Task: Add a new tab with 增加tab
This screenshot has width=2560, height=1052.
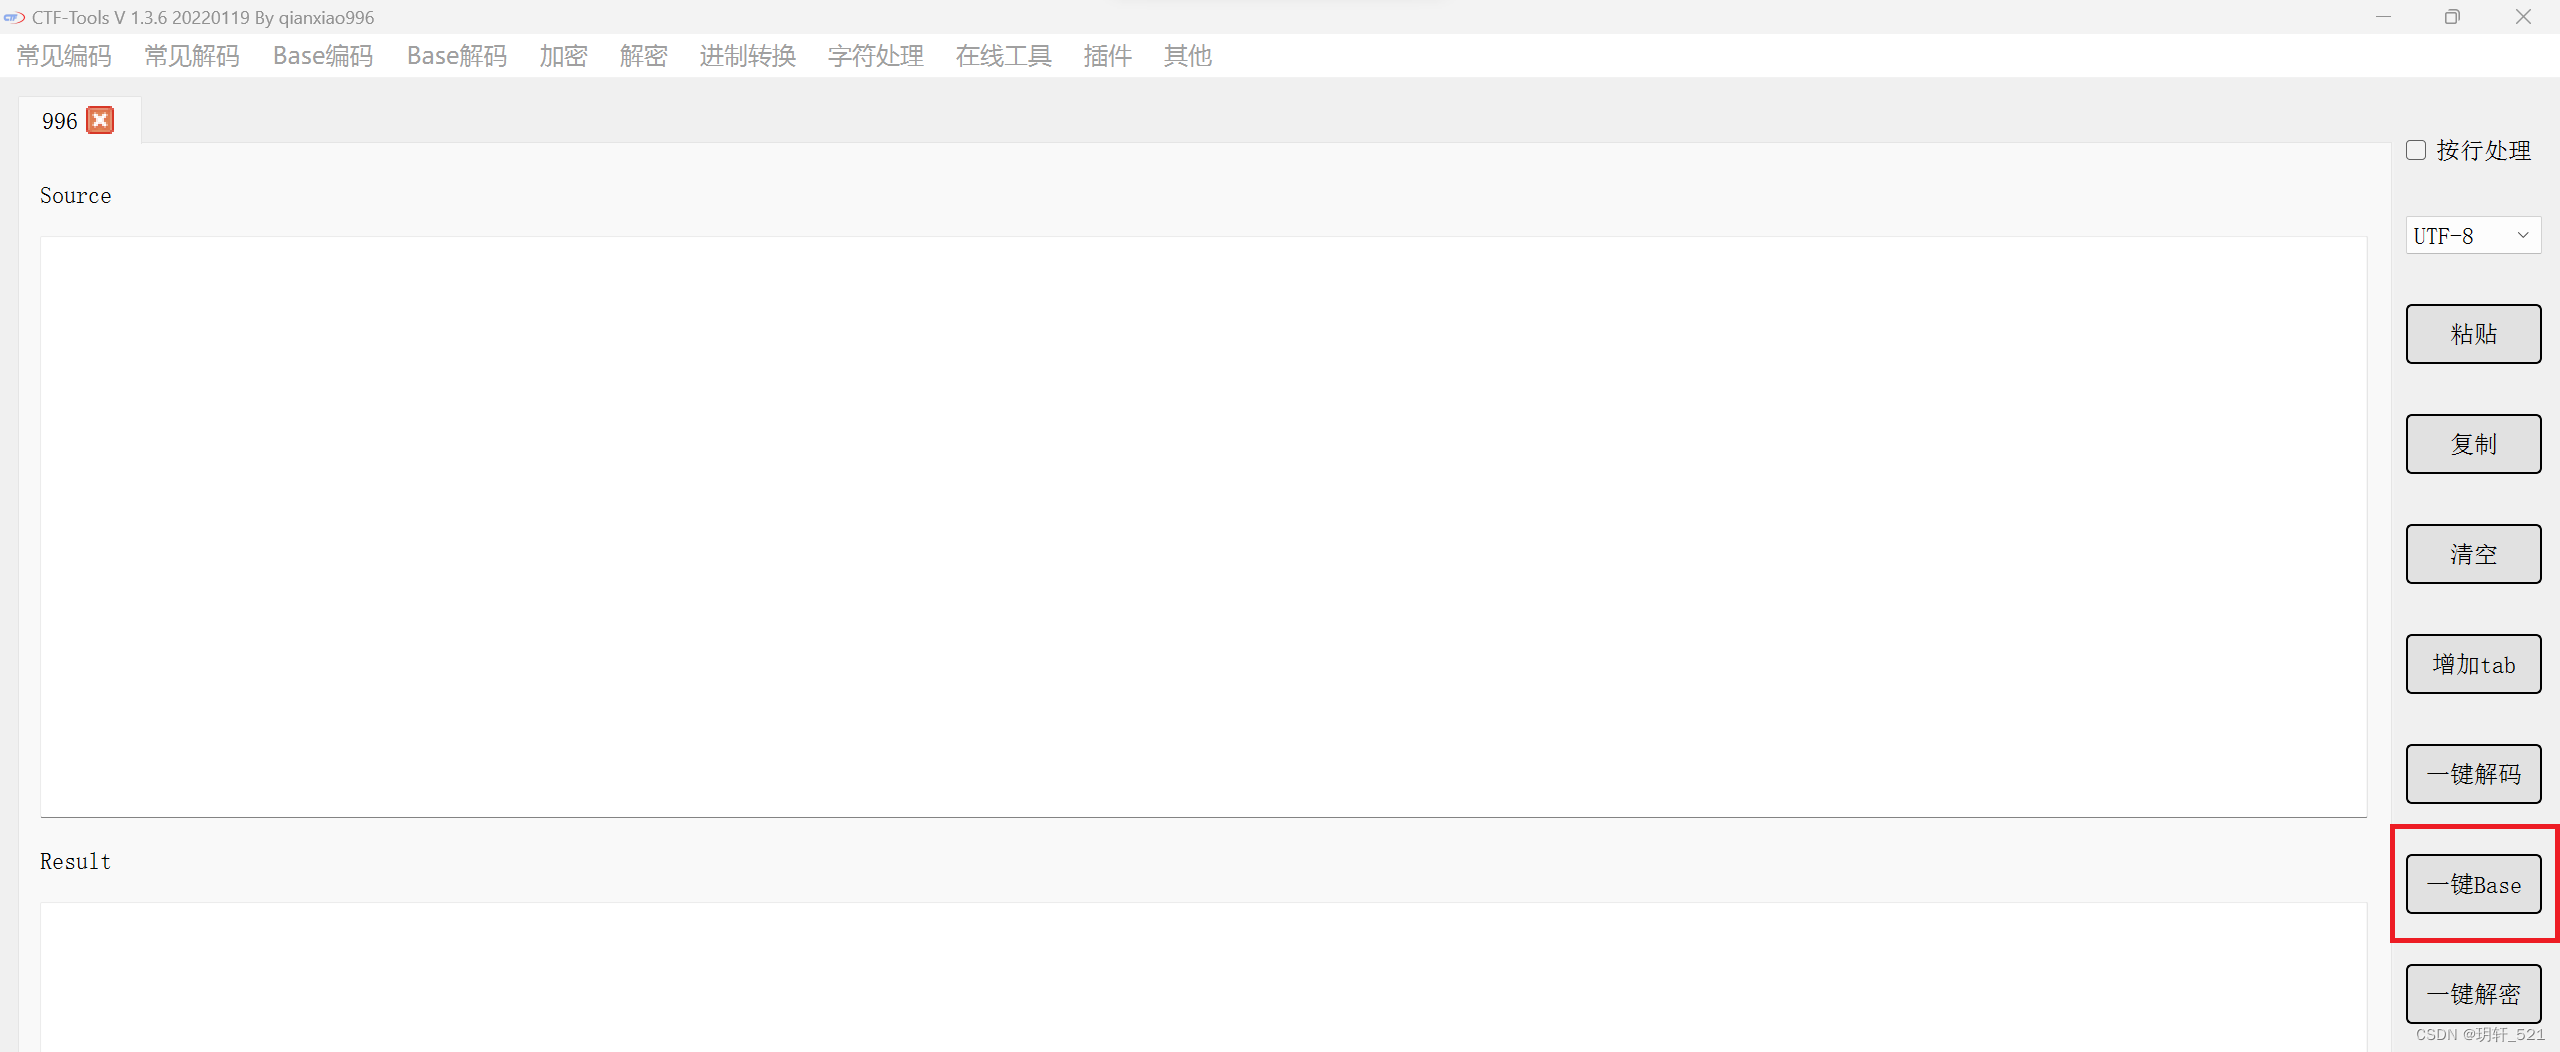Action: [x=2473, y=664]
